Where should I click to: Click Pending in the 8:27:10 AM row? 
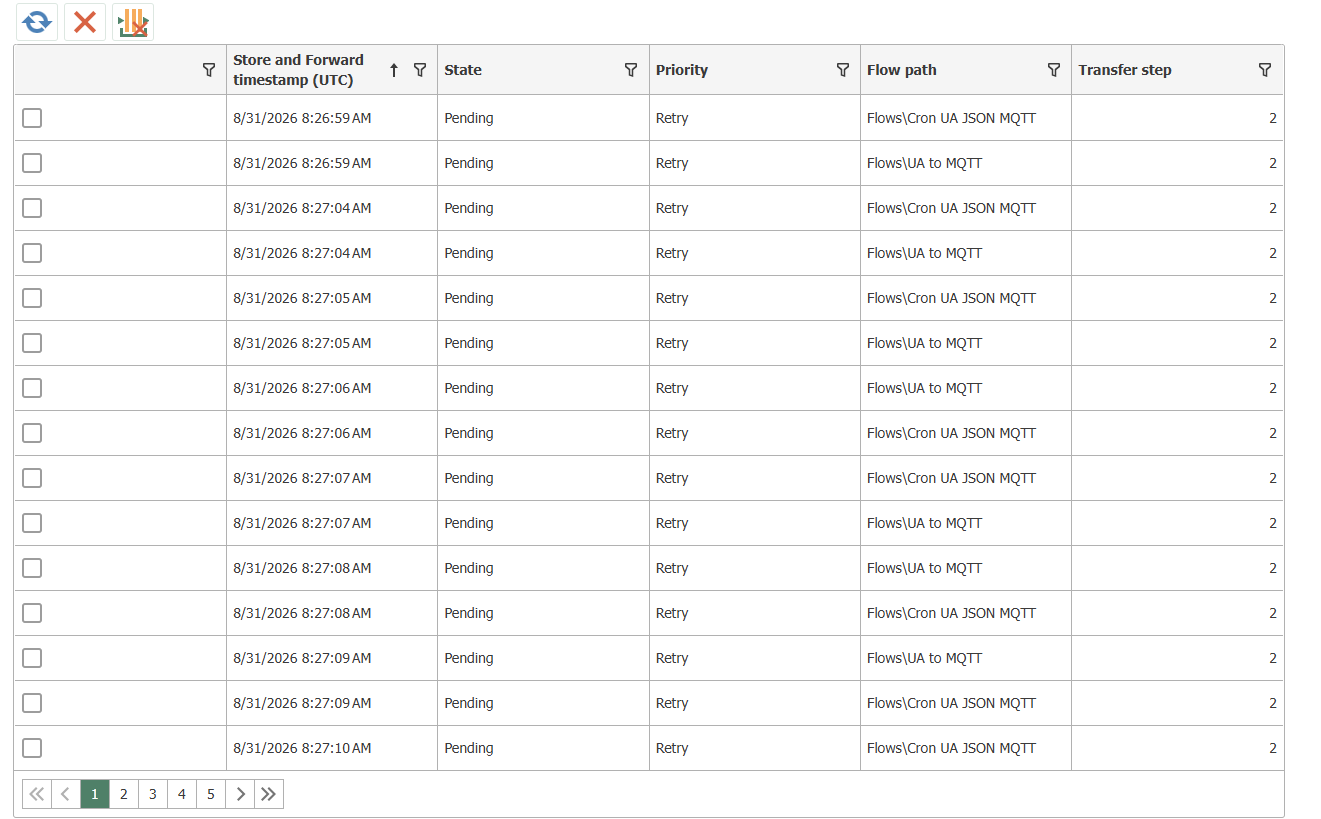(469, 748)
